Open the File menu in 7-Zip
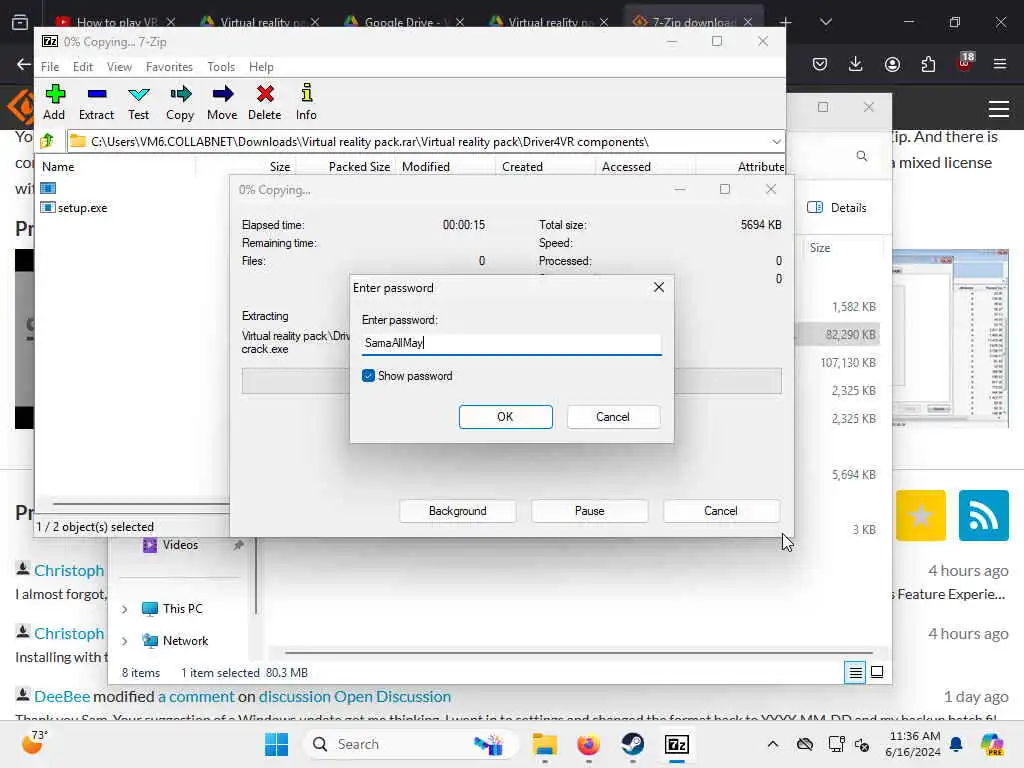Screen dimensions: 1024x768 [50, 67]
